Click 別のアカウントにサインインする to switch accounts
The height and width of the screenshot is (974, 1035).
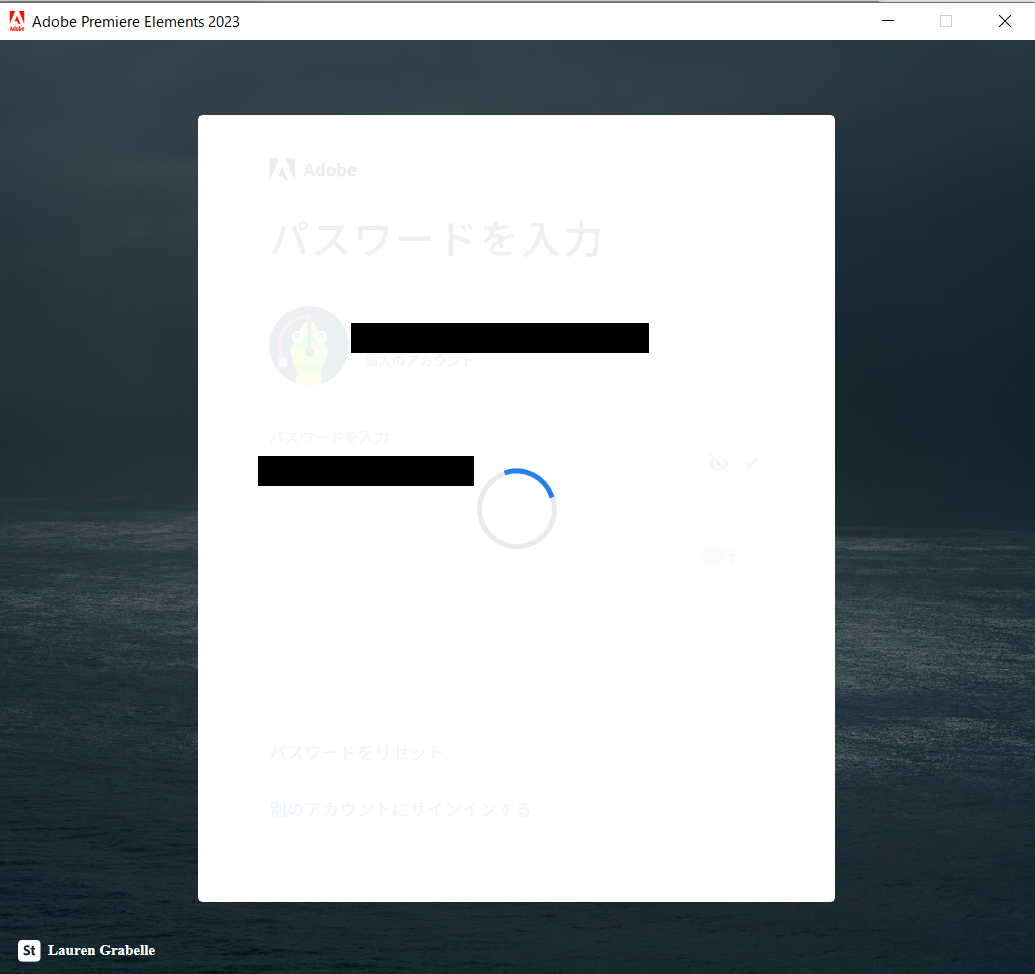pyautogui.click(x=400, y=809)
